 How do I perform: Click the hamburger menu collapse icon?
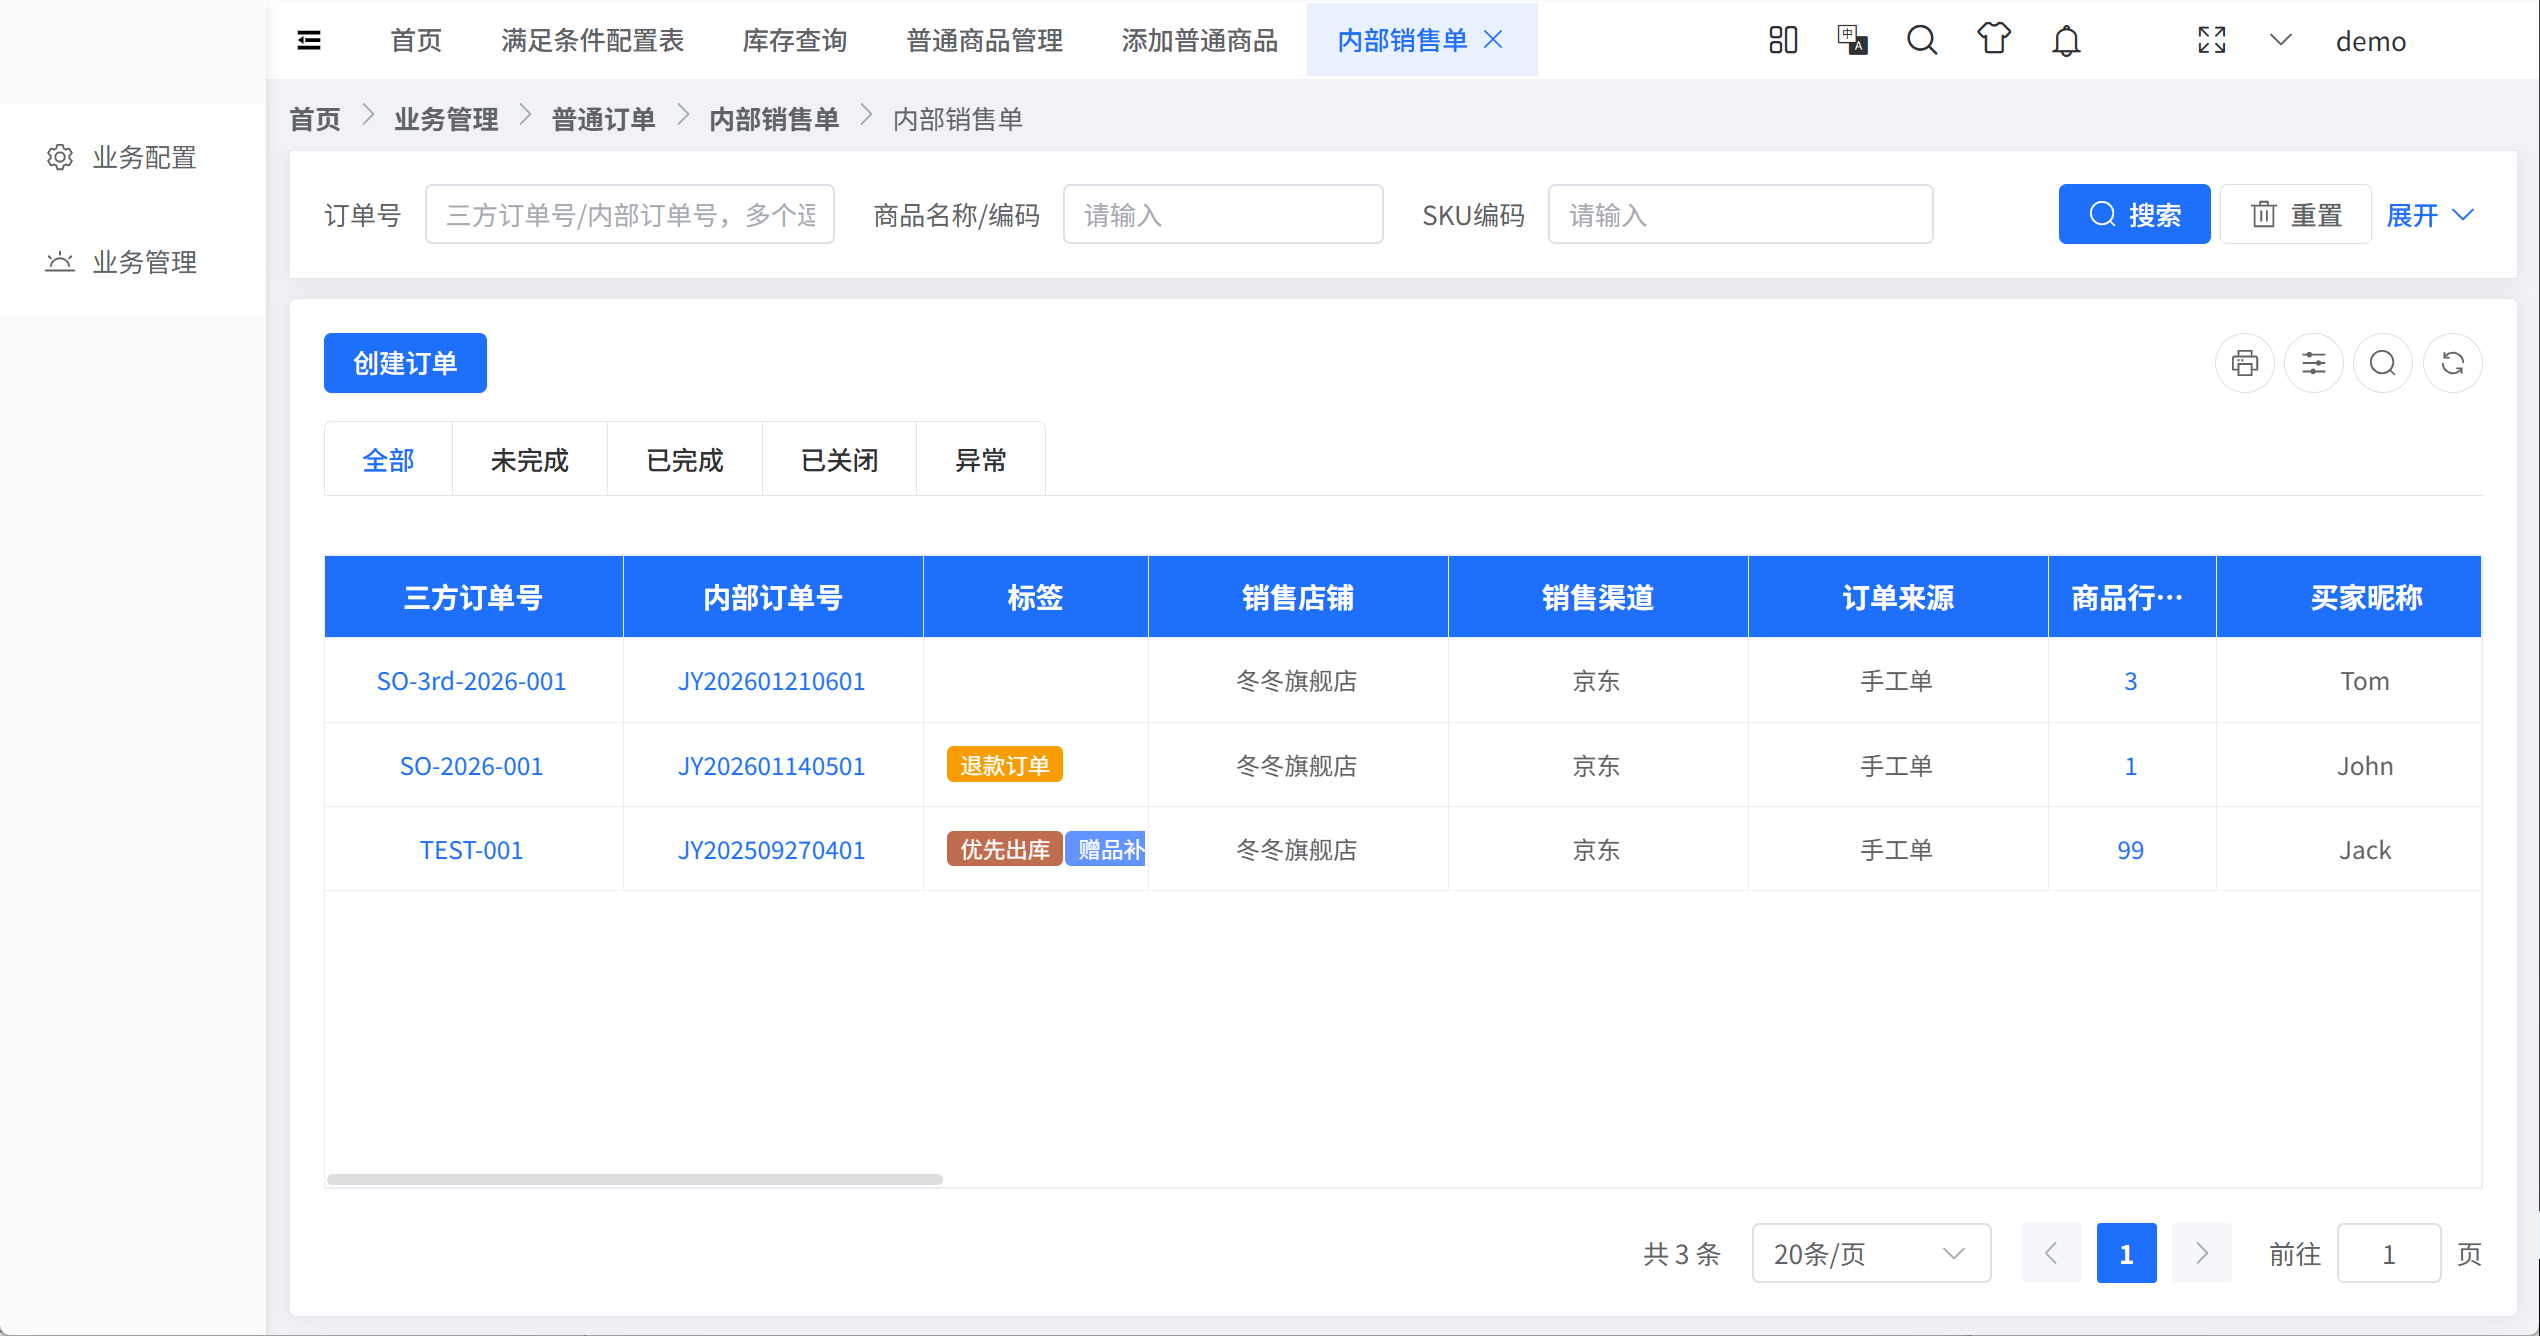pos(309,40)
